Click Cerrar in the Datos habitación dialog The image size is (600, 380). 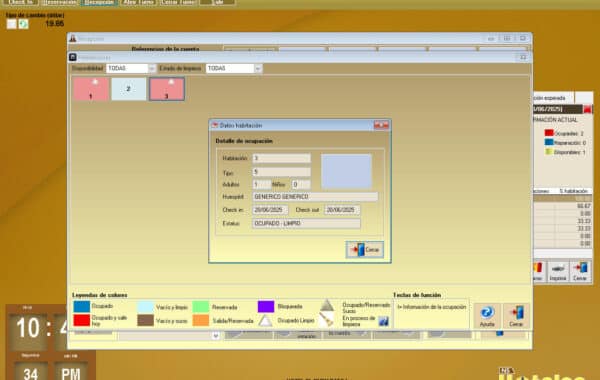click(x=365, y=250)
